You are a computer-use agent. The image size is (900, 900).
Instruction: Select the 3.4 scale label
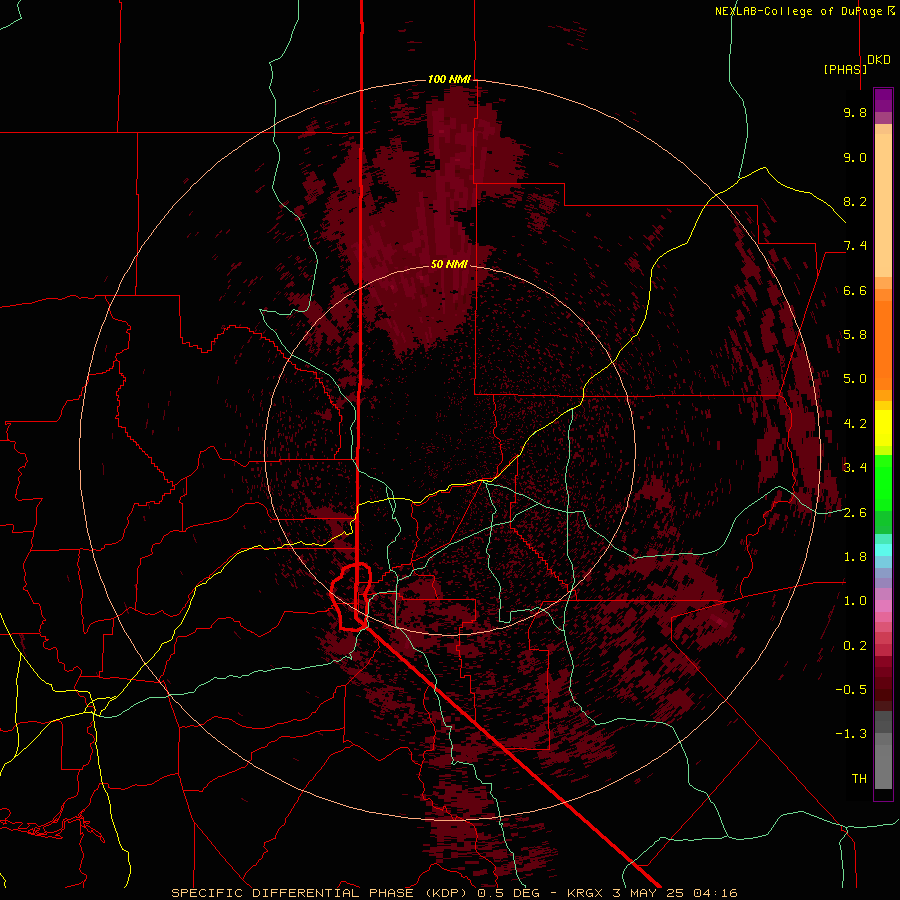855,468
